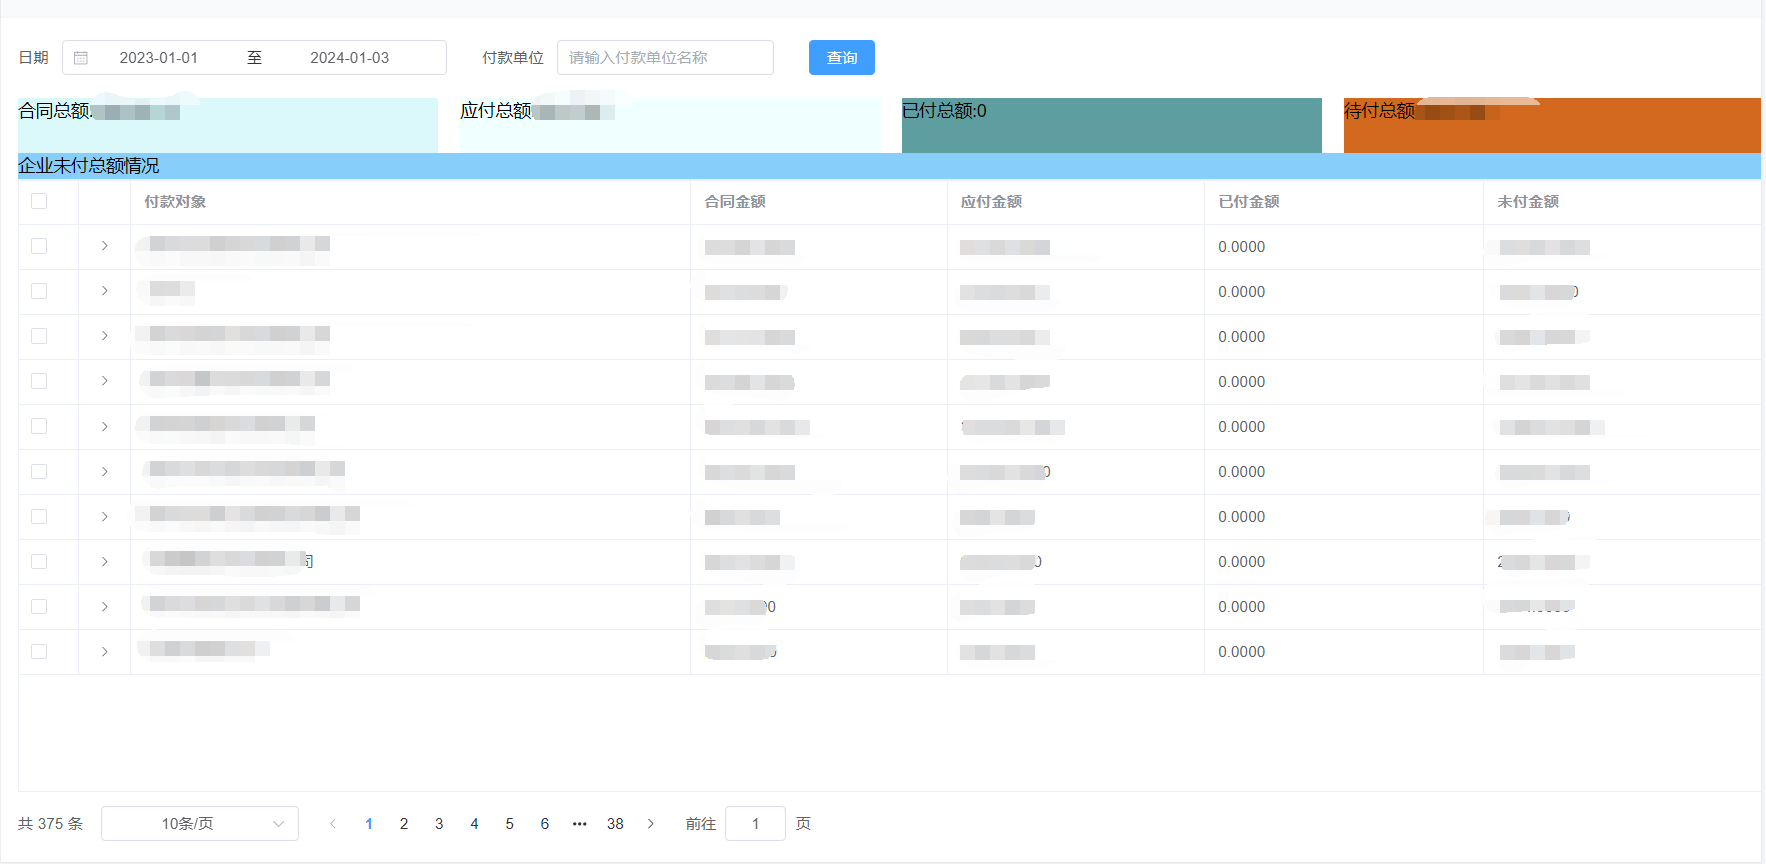The height and width of the screenshot is (864, 1766).
Task: Check the seventh table row checkbox
Action: 39,516
